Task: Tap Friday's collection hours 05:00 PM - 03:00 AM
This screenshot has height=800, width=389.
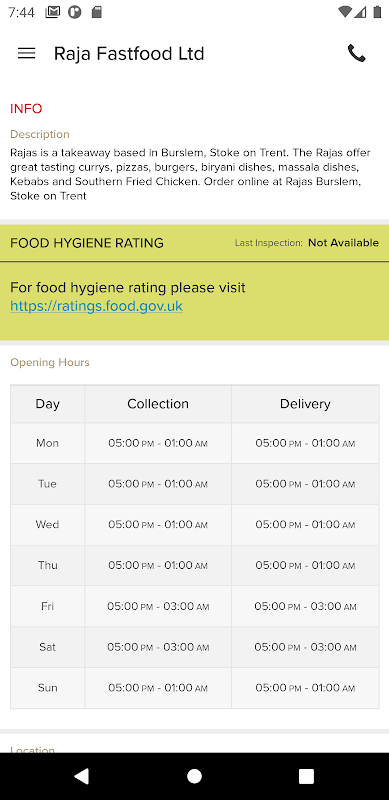Action: coord(158,607)
